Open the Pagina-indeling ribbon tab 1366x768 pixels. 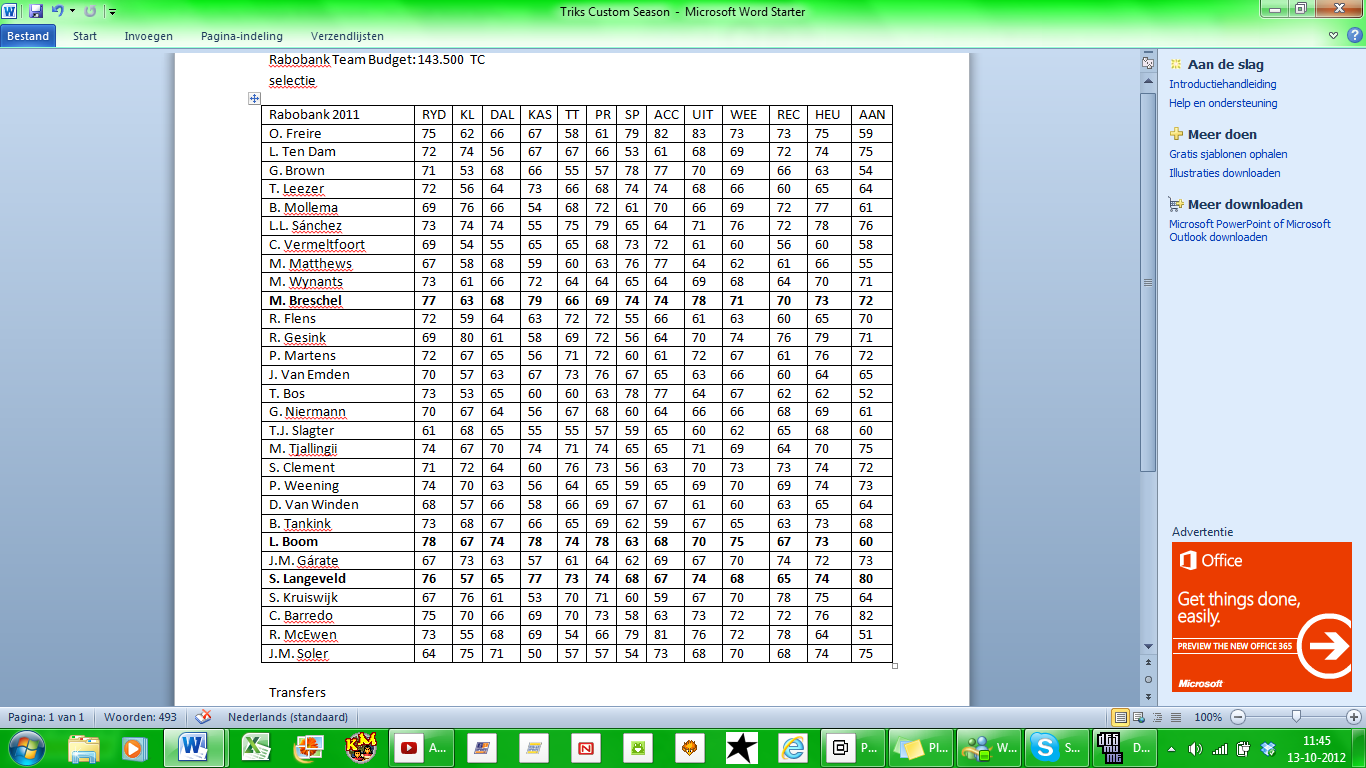(241, 36)
